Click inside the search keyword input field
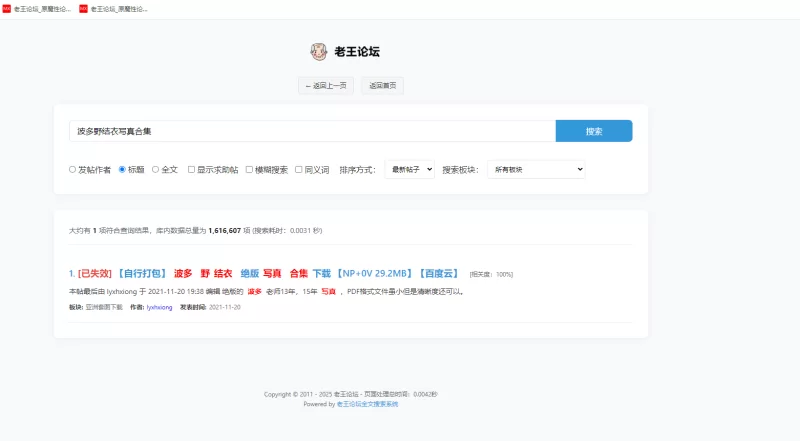Viewport: 800px width, 441px height. [x=312, y=131]
